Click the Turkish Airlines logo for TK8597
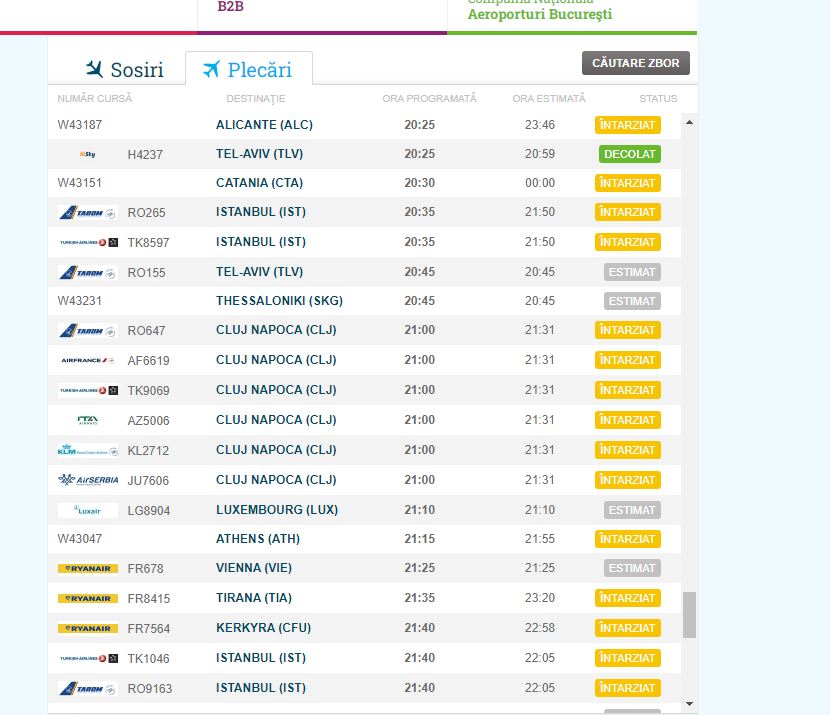Image resolution: width=830 pixels, height=715 pixels. coord(87,242)
